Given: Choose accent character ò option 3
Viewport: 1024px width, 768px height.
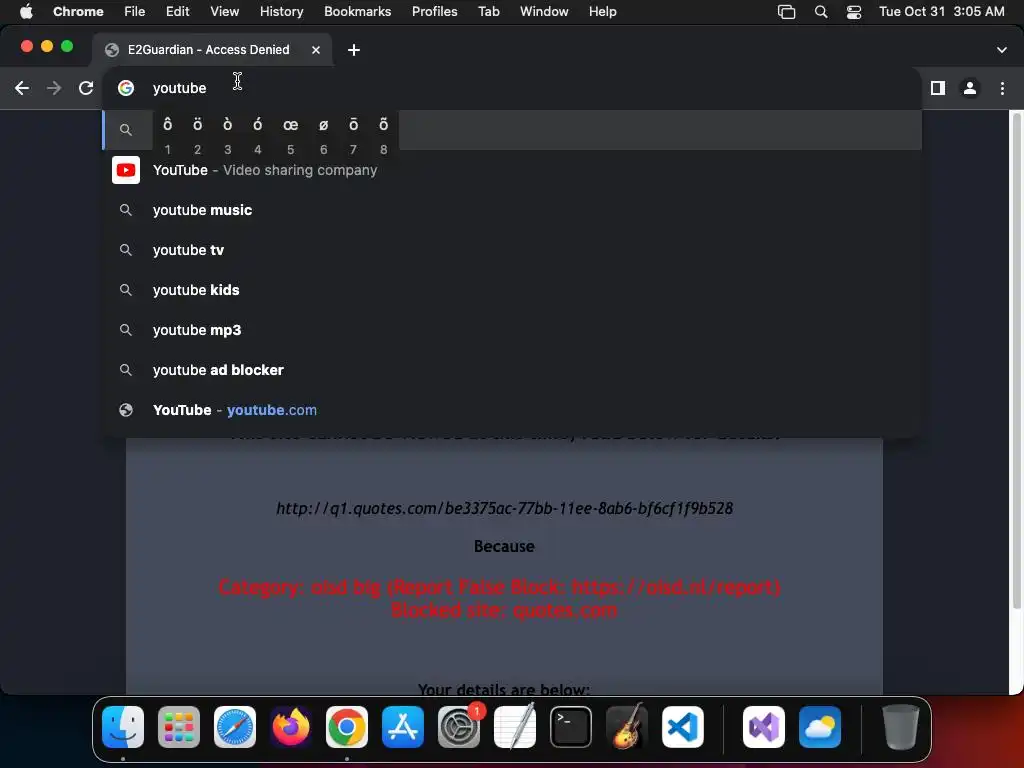Looking at the screenshot, I should coord(227,135).
